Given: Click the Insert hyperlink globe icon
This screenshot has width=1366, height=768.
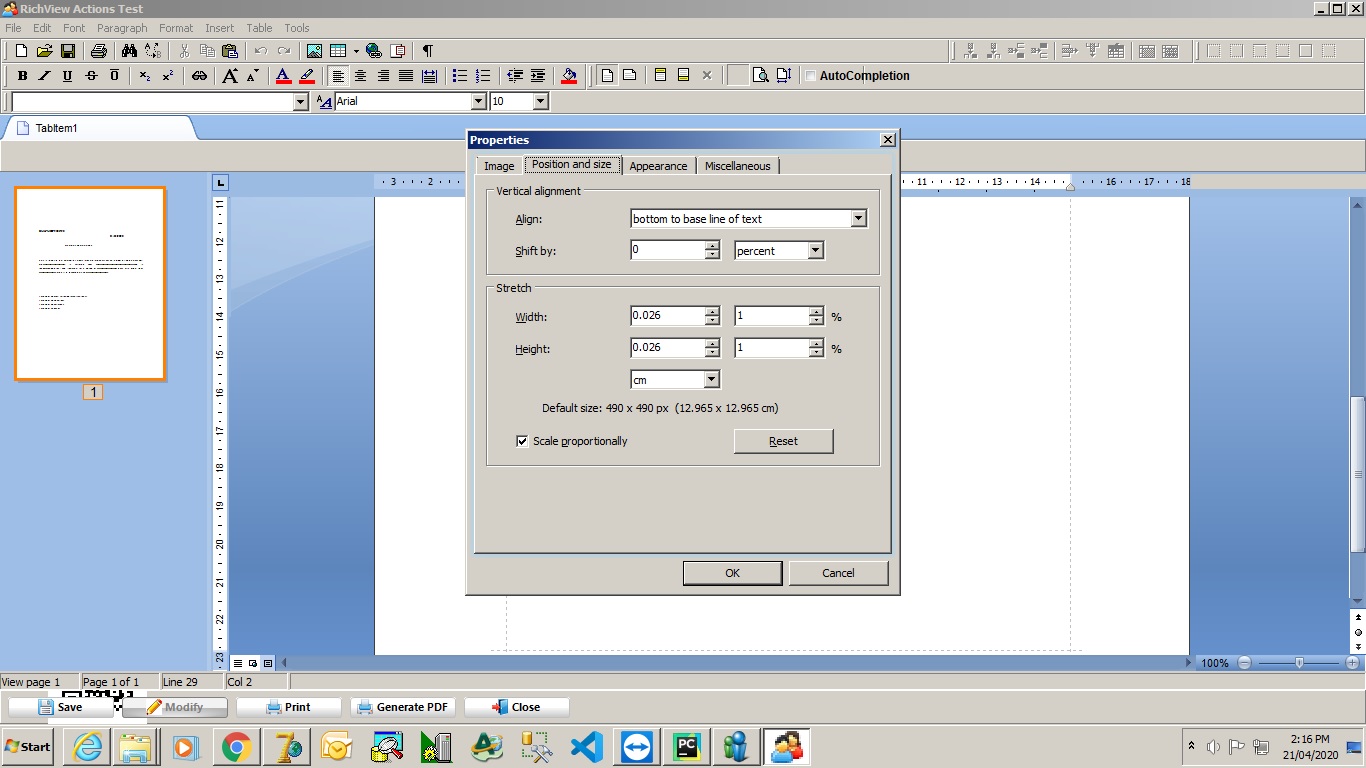Looking at the screenshot, I should (374, 51).
